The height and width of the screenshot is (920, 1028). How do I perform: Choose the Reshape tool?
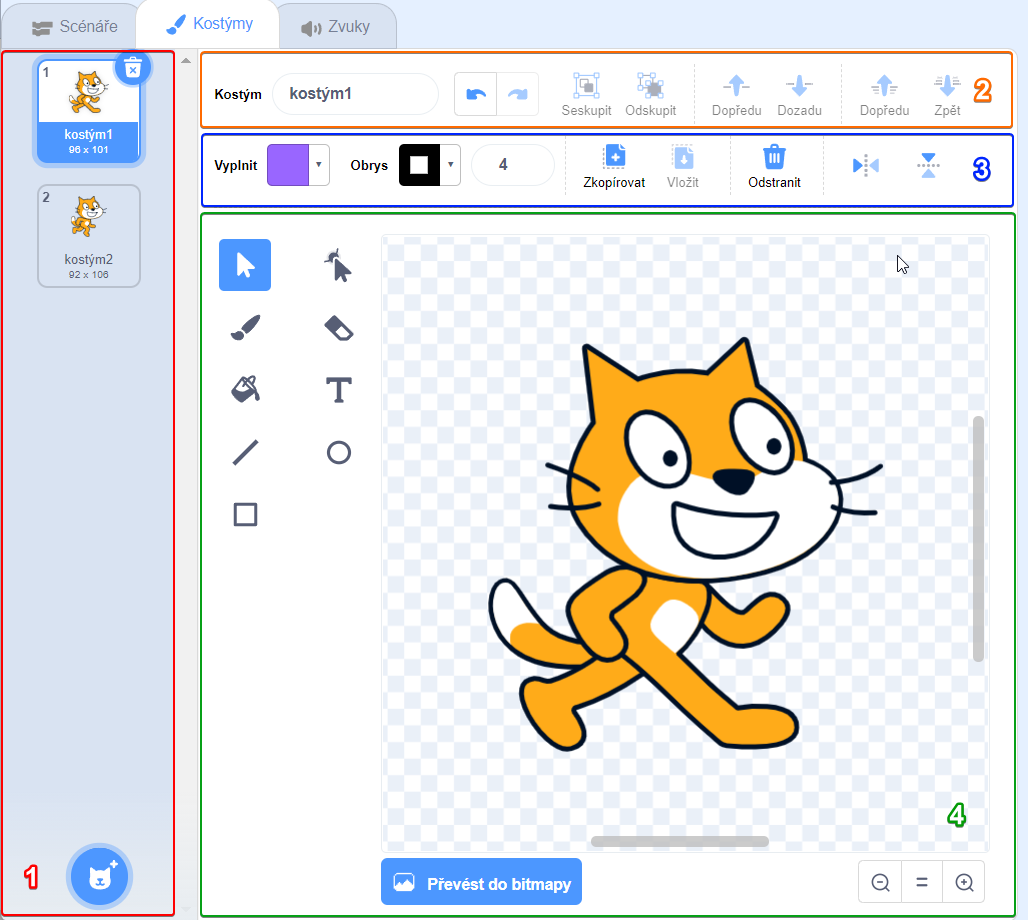pyautogui.click(x=339, y=266)
